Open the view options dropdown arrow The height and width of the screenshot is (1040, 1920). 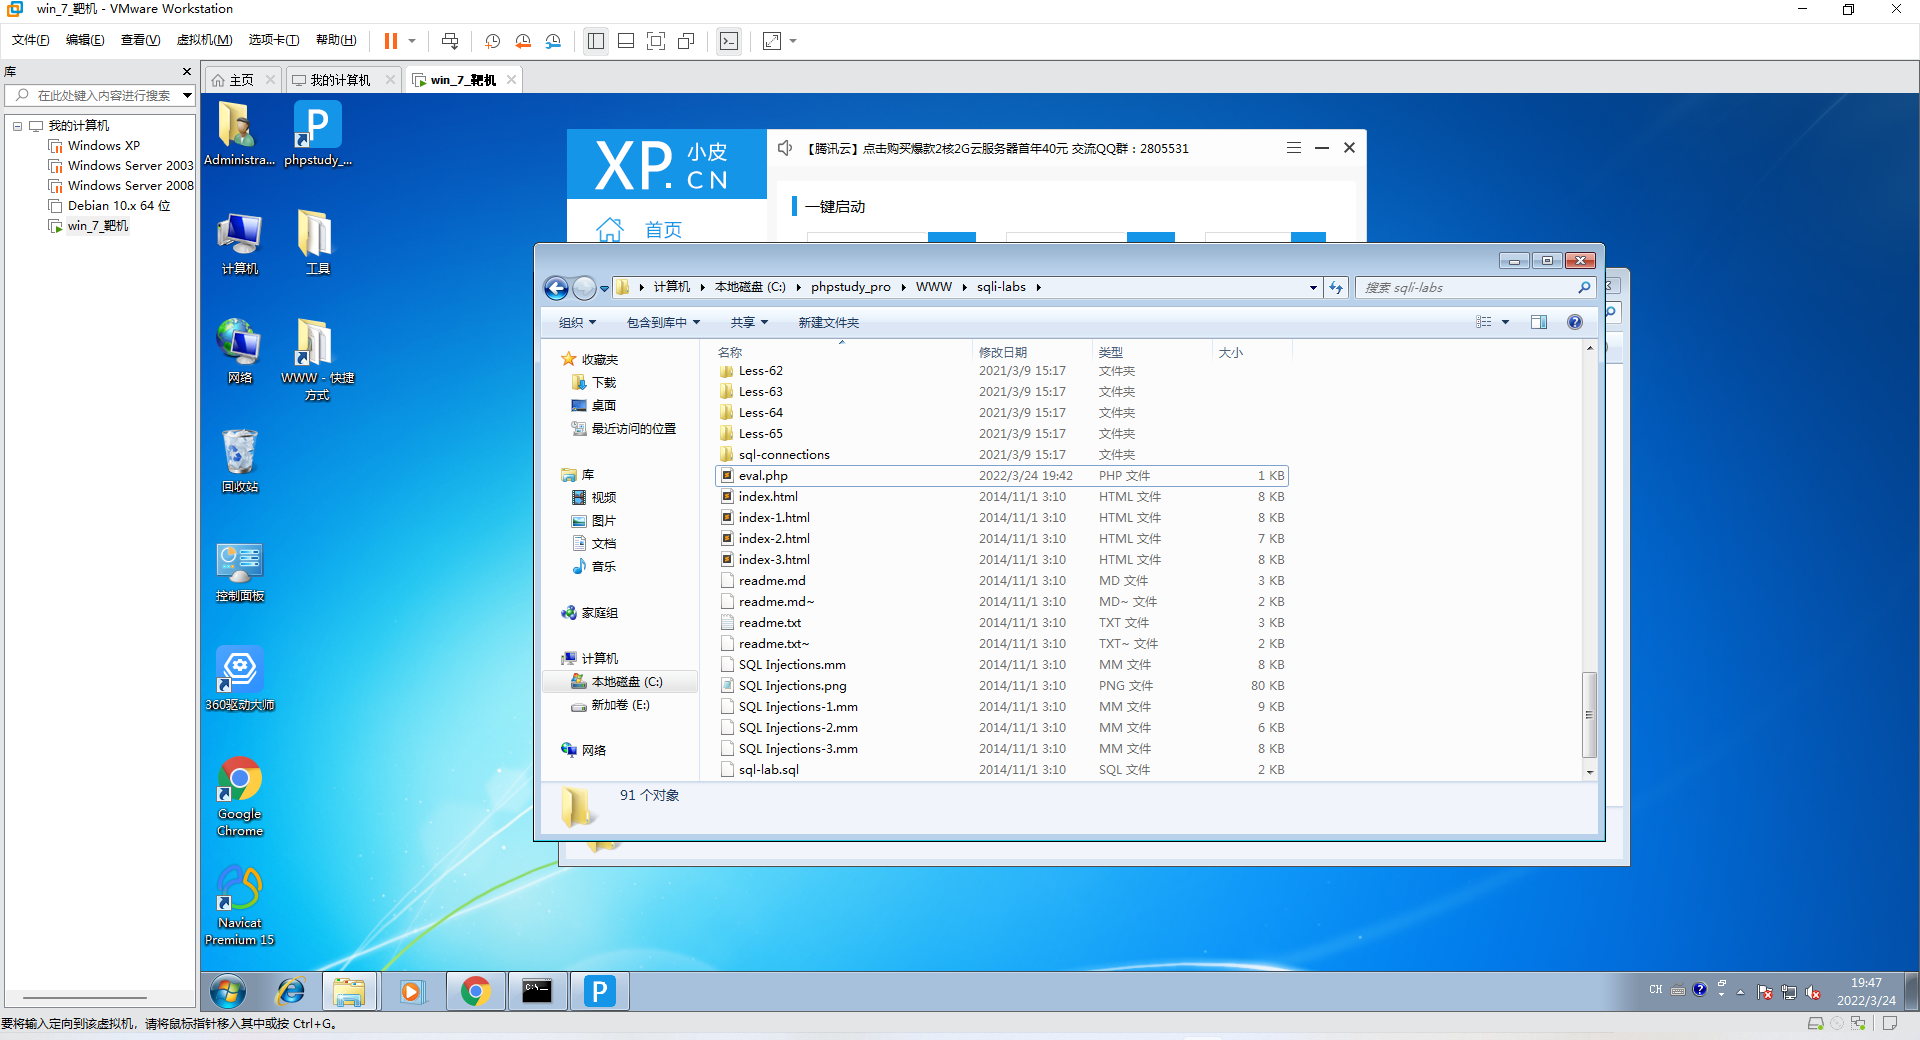point(1505,322)
